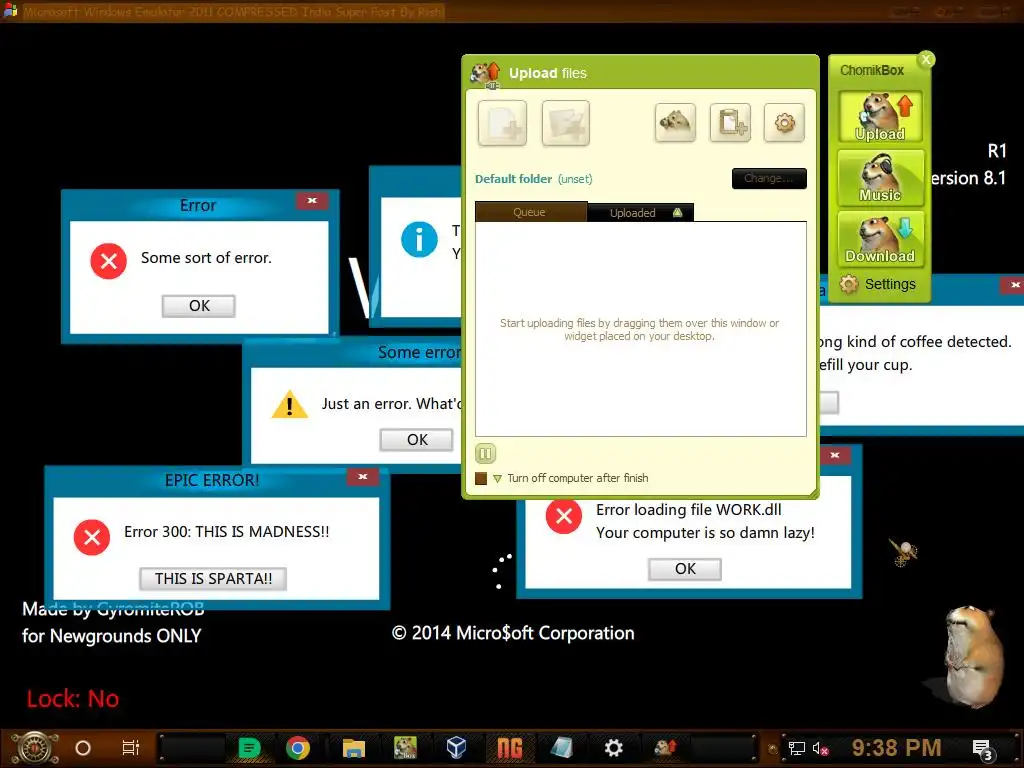Click the Default folder label
1024x768 pixels.
[513, 179]
